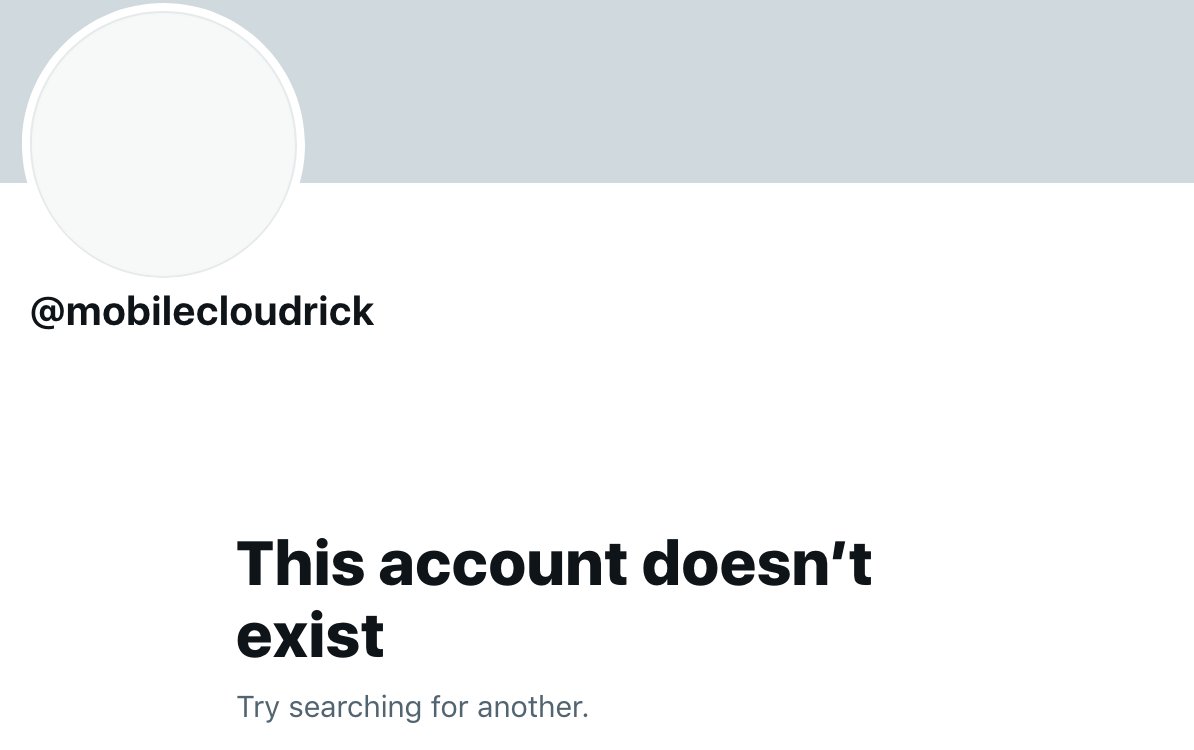Click the "Try searching for another." text
The image size is (1194, 750).
point(413,707)
